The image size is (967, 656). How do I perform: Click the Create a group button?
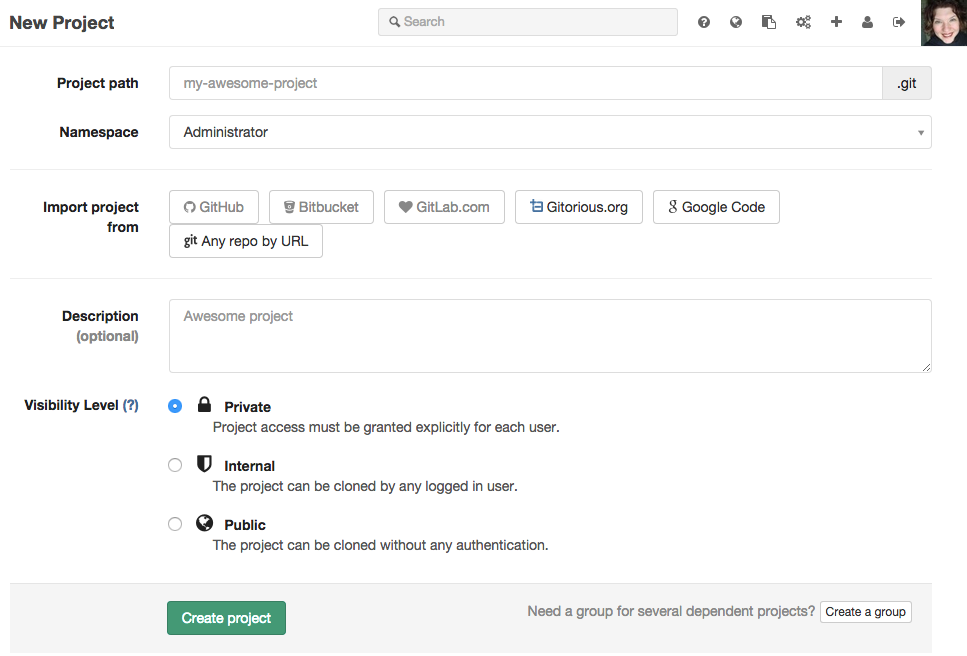tap(865, 611)
